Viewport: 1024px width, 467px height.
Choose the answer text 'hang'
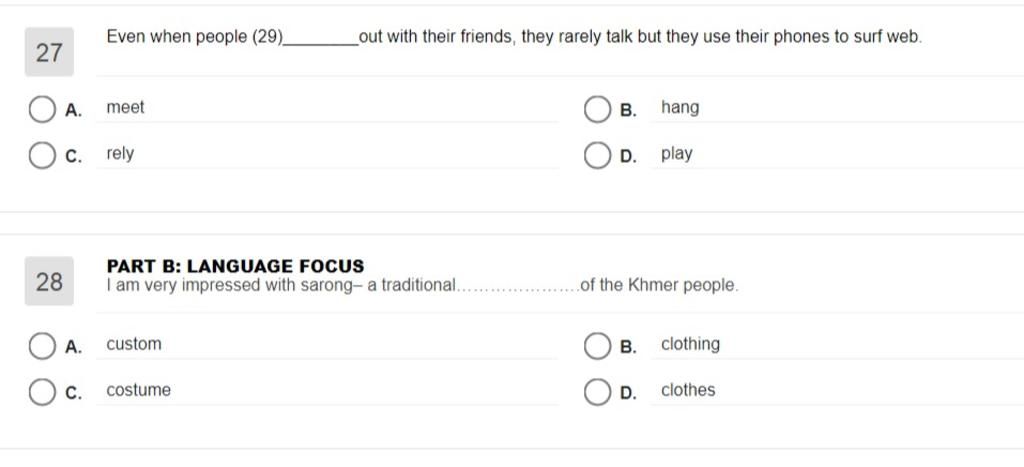pyautogui.click(x=680, y=108)
